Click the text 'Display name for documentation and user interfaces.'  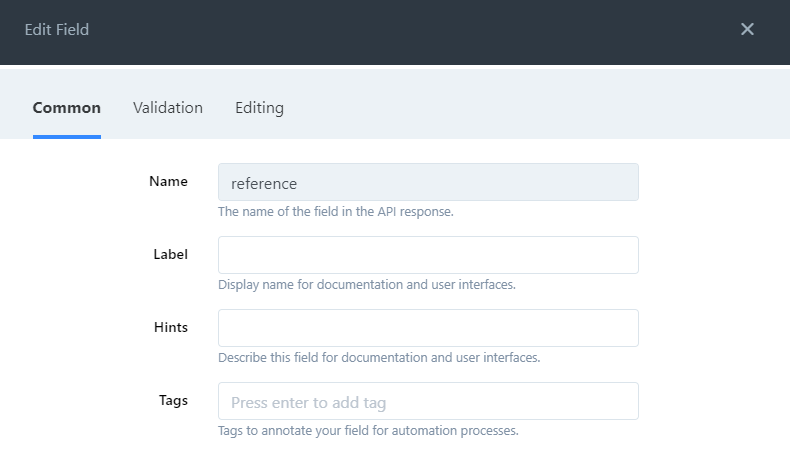(367, 285)
